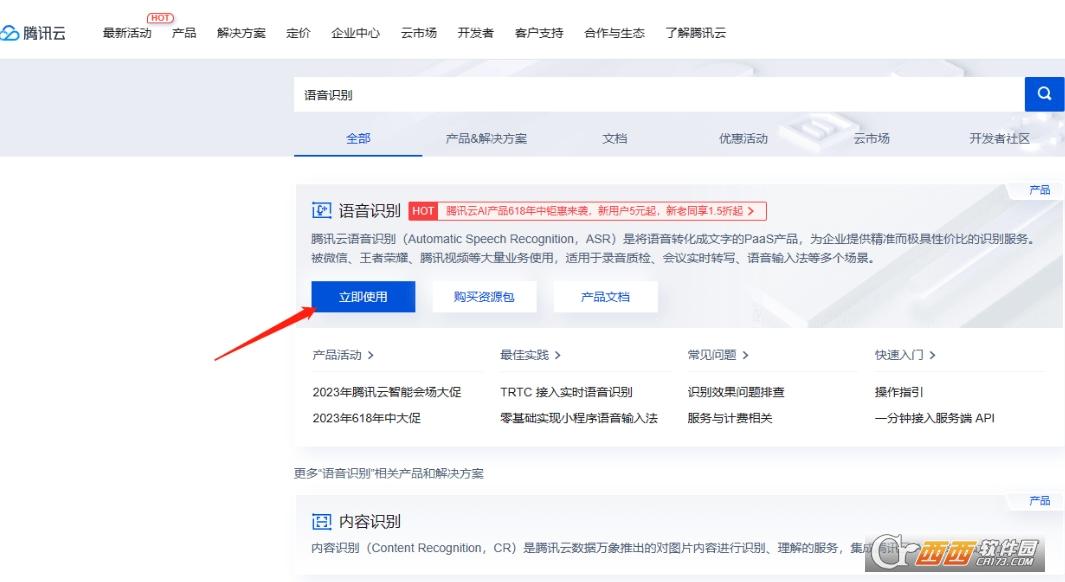1065x582 pixels.
Task: Click the 内容识别 product icon
Action: pyautogui.click(x=321, y=522)
